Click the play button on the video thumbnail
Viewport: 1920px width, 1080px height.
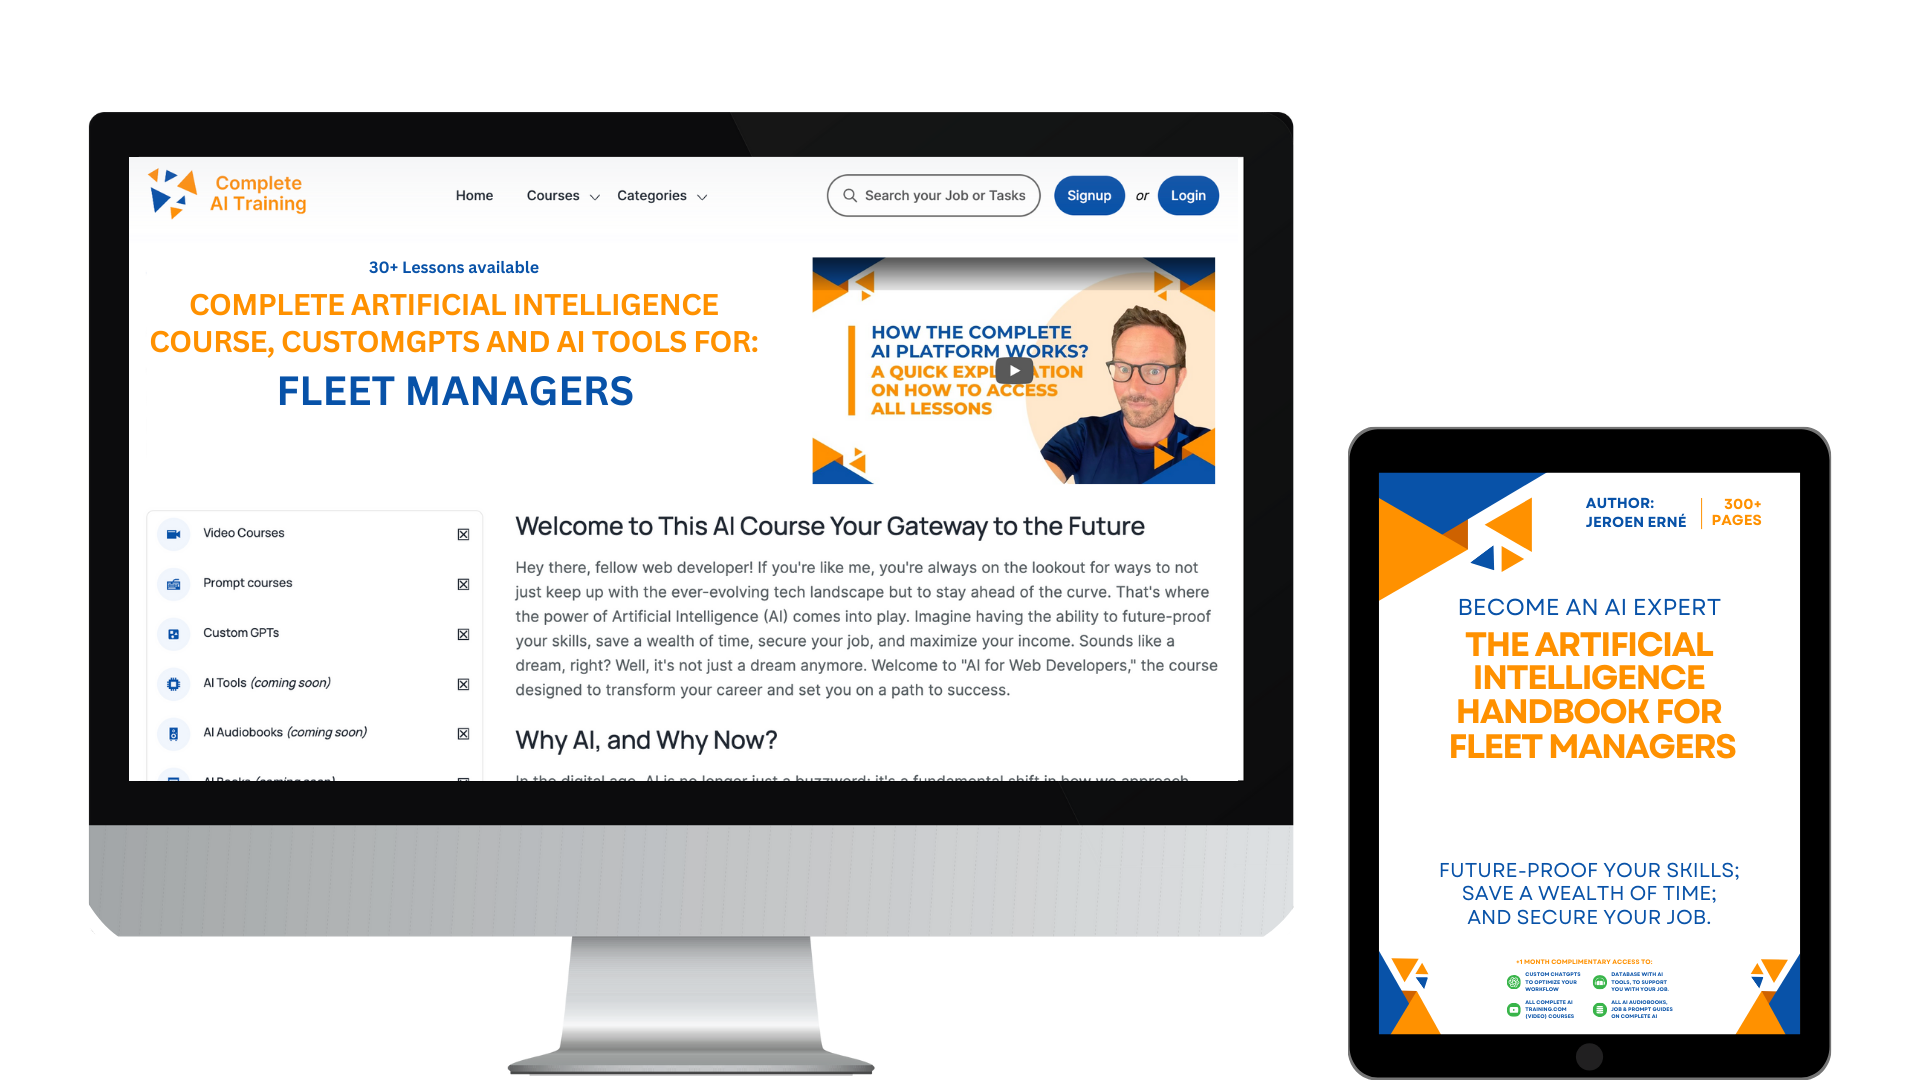[1013, 372]
